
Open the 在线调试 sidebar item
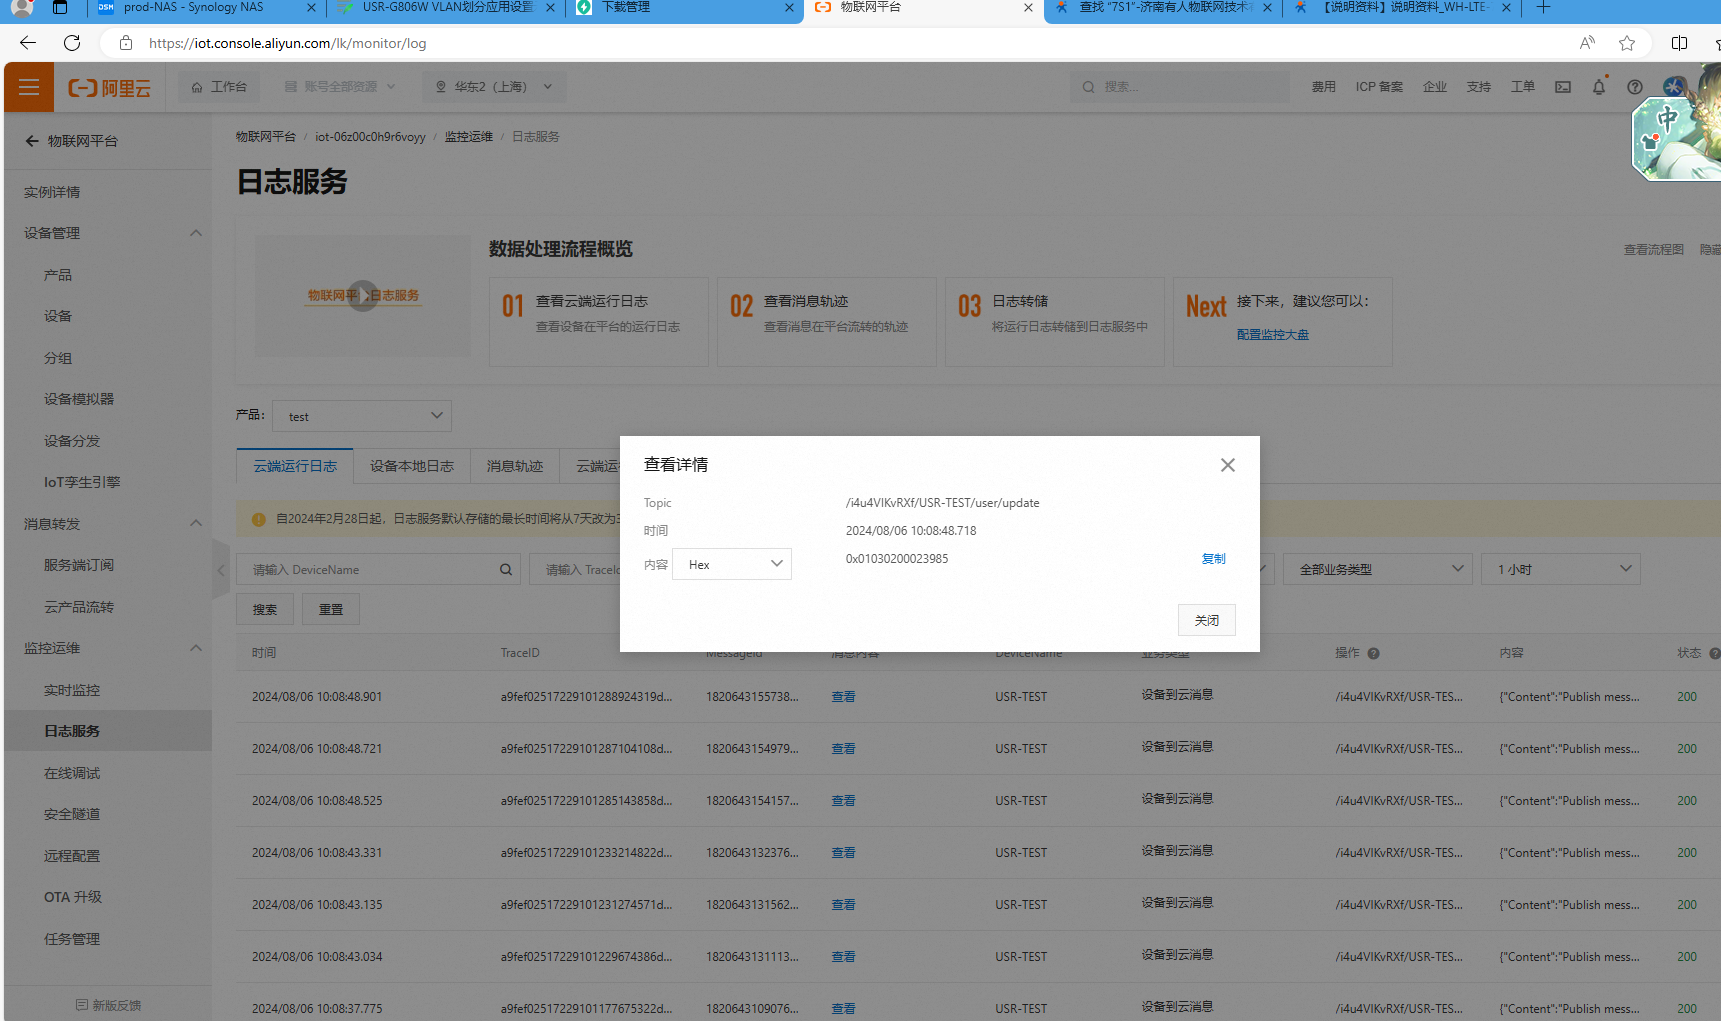(x=72, y=773)
